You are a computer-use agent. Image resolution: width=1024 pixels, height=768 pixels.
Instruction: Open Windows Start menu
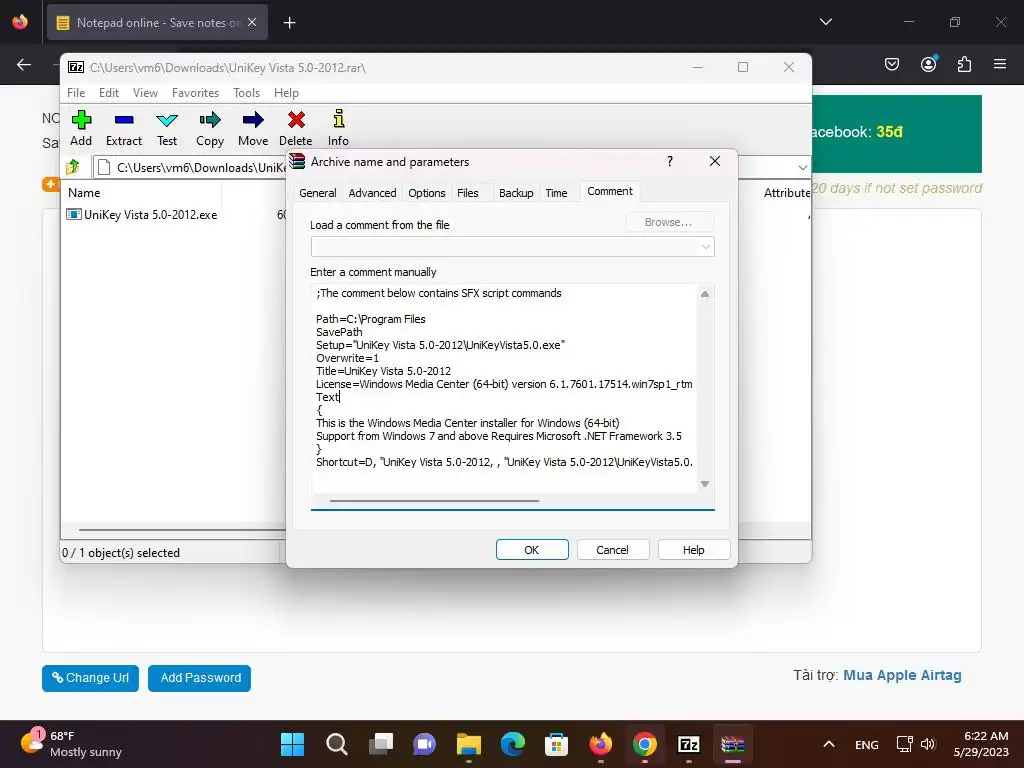coord(292,744)
